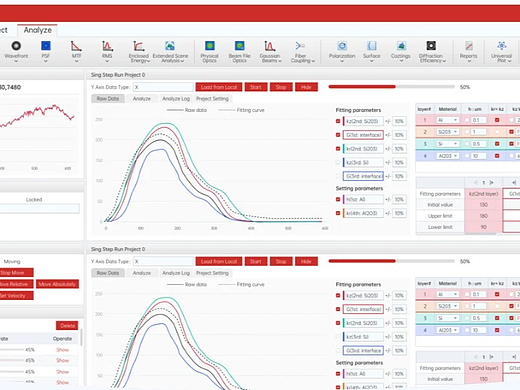Open the Universal Plot tool
The image size is (520, 390).
point(501,51)
